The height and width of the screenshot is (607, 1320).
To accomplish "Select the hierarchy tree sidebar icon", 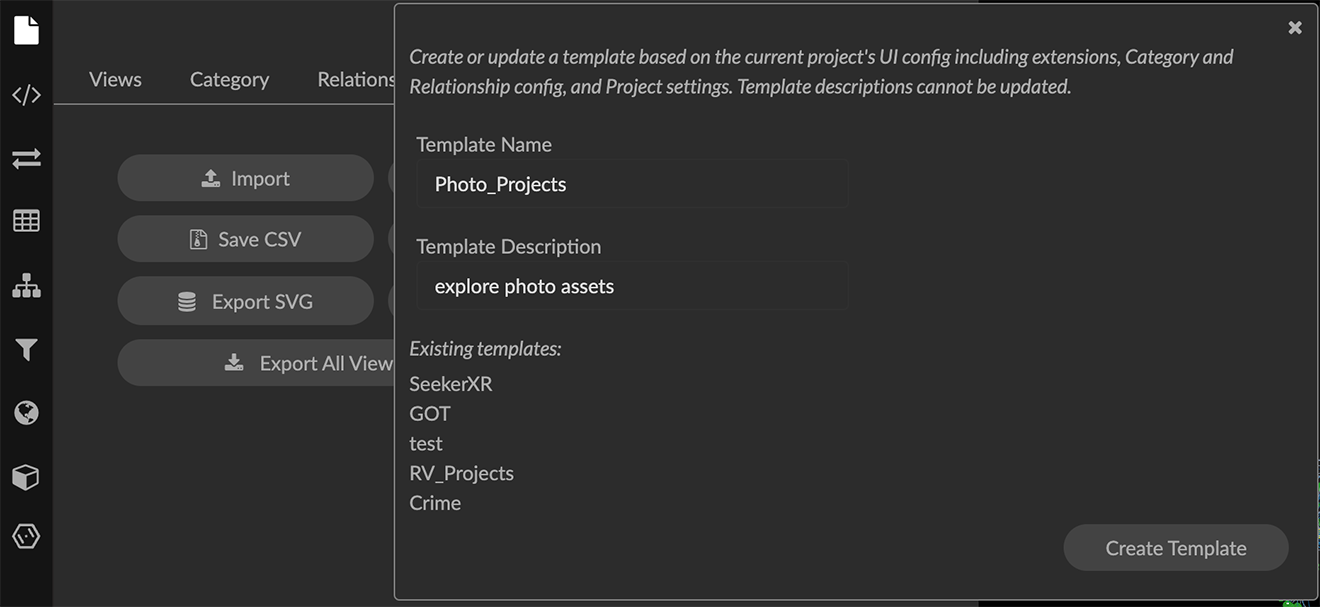I will (26, 286).
